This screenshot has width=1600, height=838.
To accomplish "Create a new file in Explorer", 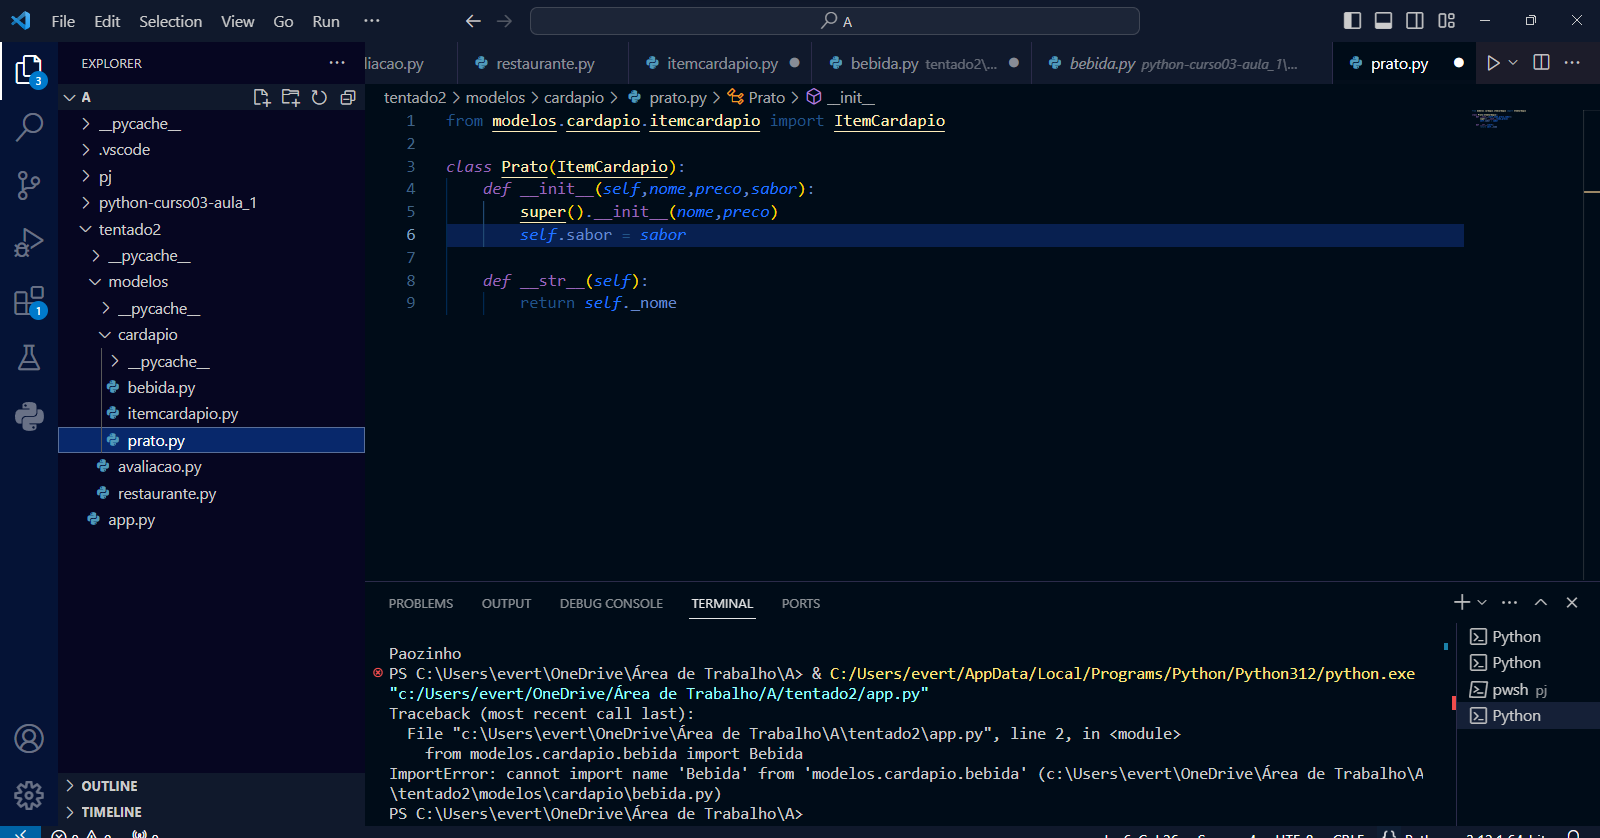I will 262,97.
